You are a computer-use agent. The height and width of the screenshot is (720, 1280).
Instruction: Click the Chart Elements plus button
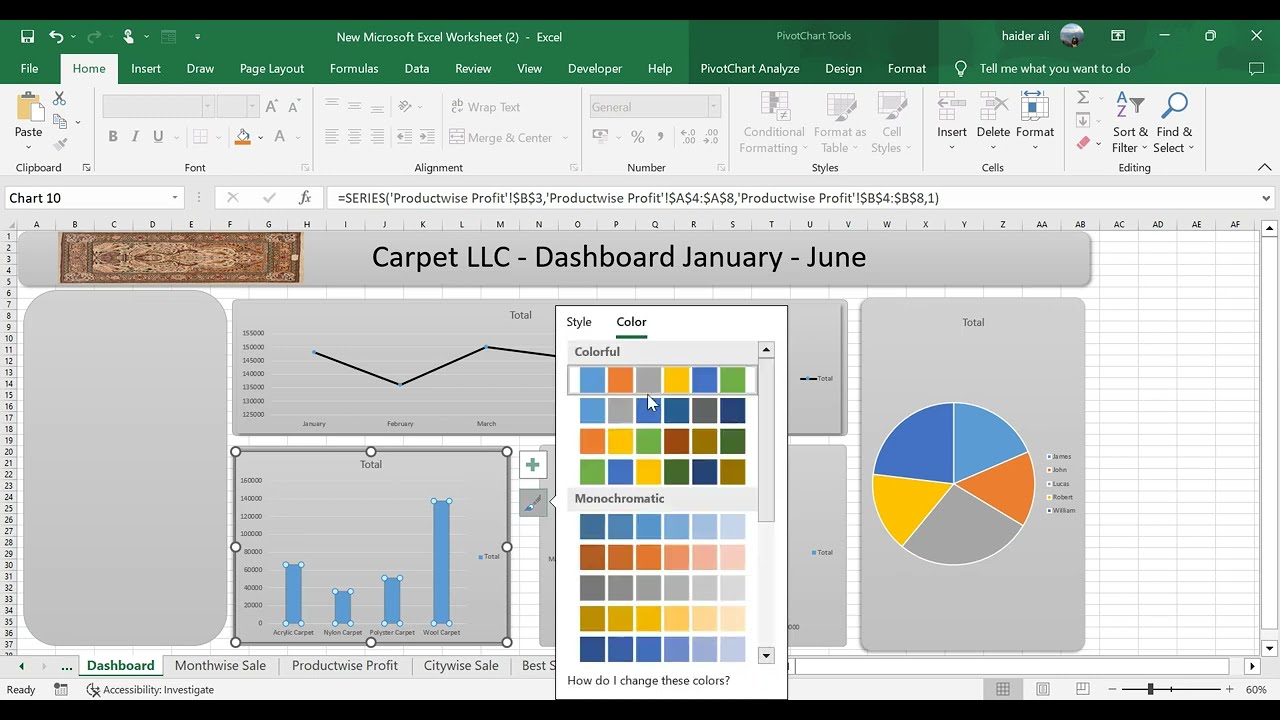click(532, 465)
